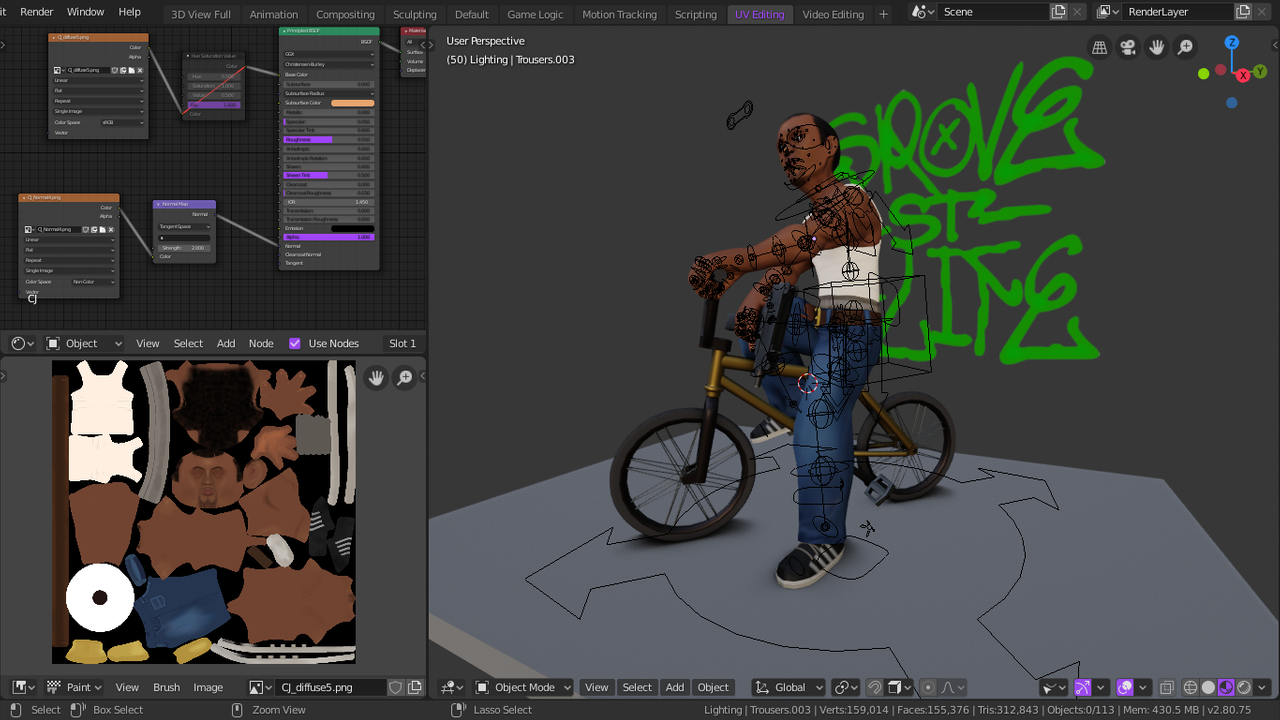Toggle Use Nodes checkbox

pyautogui.click(x=295, y=343)
